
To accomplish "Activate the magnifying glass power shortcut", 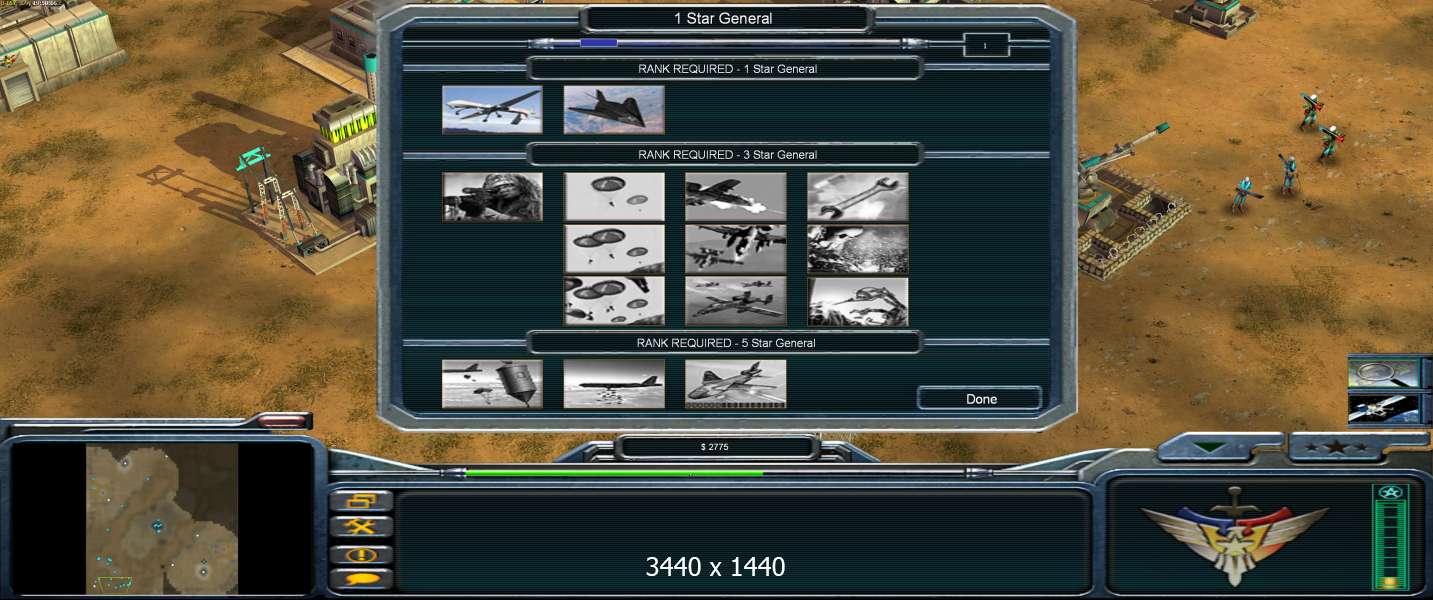I will coord(1384,373).
